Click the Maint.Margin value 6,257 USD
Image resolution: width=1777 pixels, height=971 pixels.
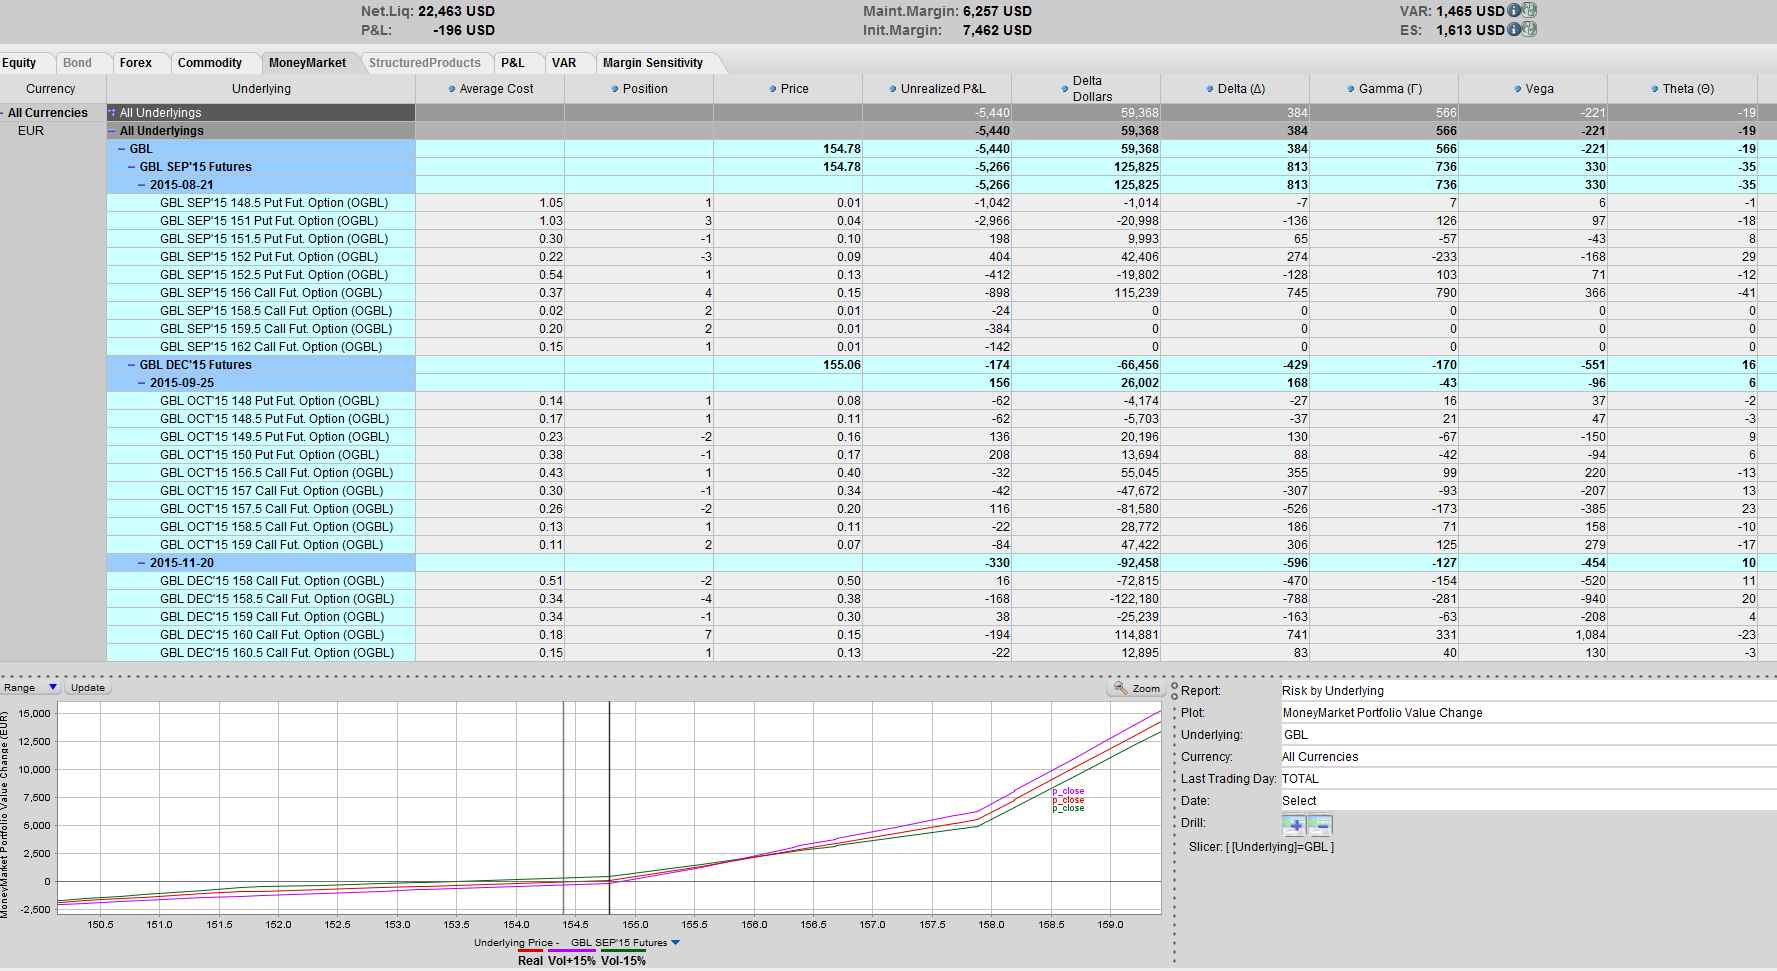click(x=997, y=11)
